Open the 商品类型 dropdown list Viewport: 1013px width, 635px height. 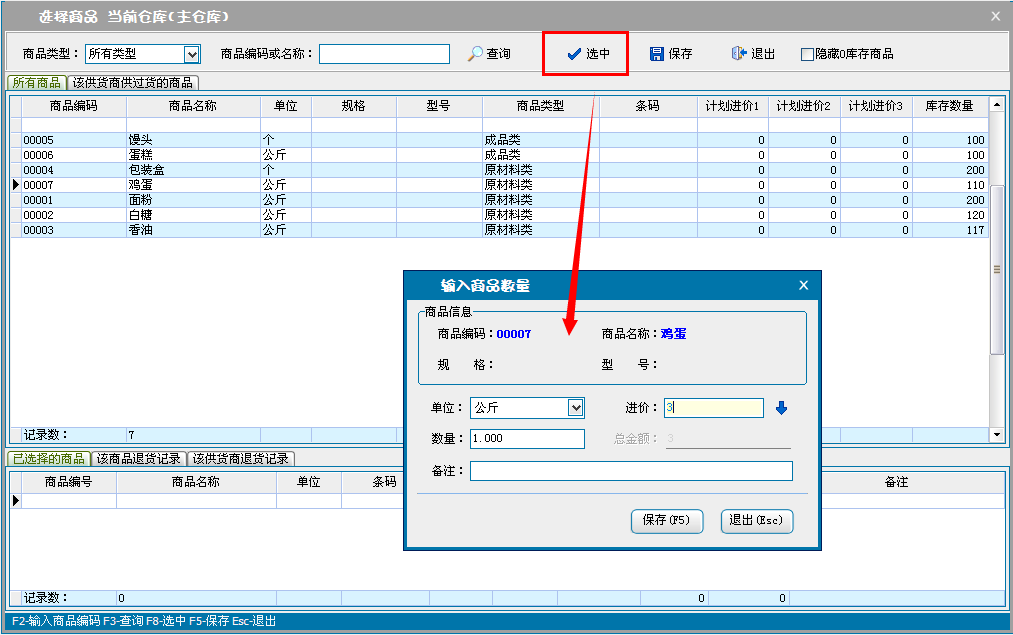click(192, 54)
